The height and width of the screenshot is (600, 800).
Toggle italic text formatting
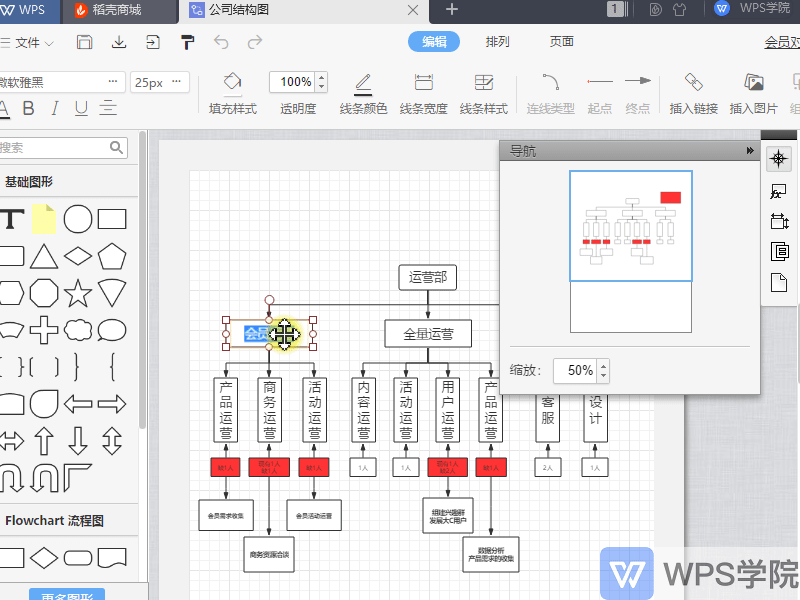click(x=55, y=108)
